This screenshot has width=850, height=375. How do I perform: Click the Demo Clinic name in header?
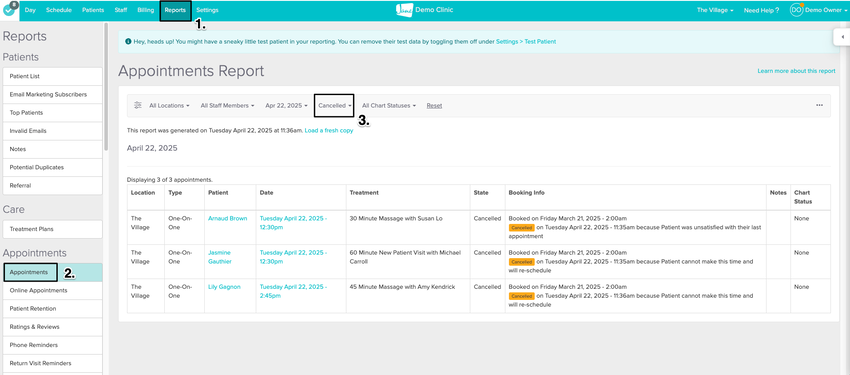point(434,10)
